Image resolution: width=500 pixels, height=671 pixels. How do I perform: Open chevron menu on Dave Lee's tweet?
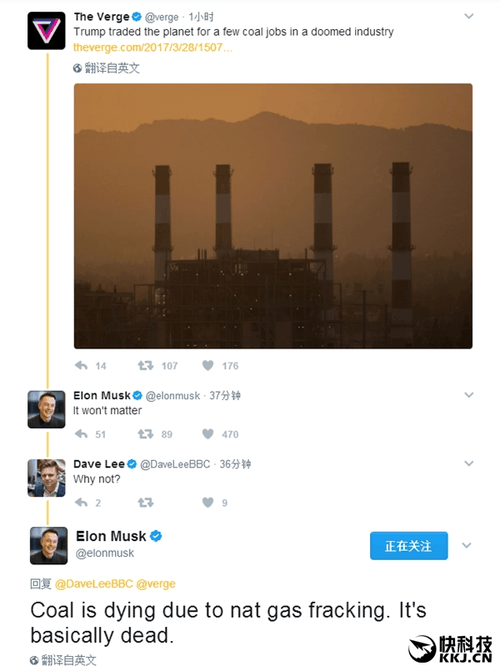click(x=469, y=463)
